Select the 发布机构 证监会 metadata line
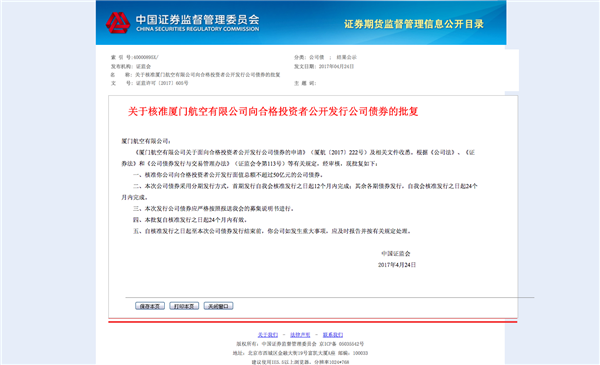The height and width of the screenshot is (365, 600). (131, 66)
